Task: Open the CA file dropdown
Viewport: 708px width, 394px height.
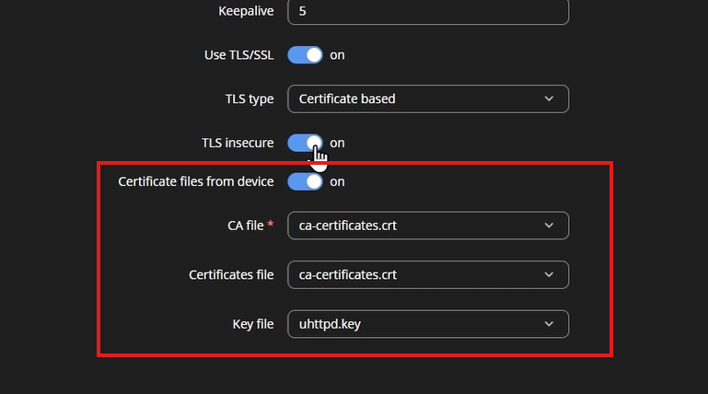Action: (x=428, y=226)
